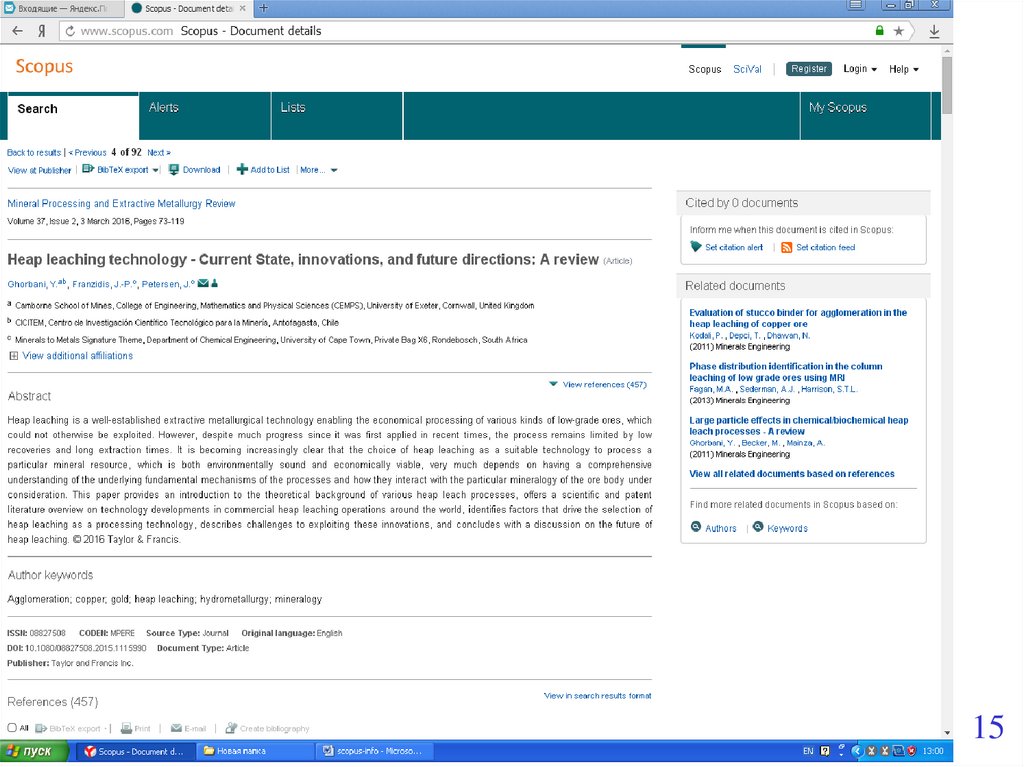
Task: Click the author person icon by Petersen
Action: pos(214,284)
